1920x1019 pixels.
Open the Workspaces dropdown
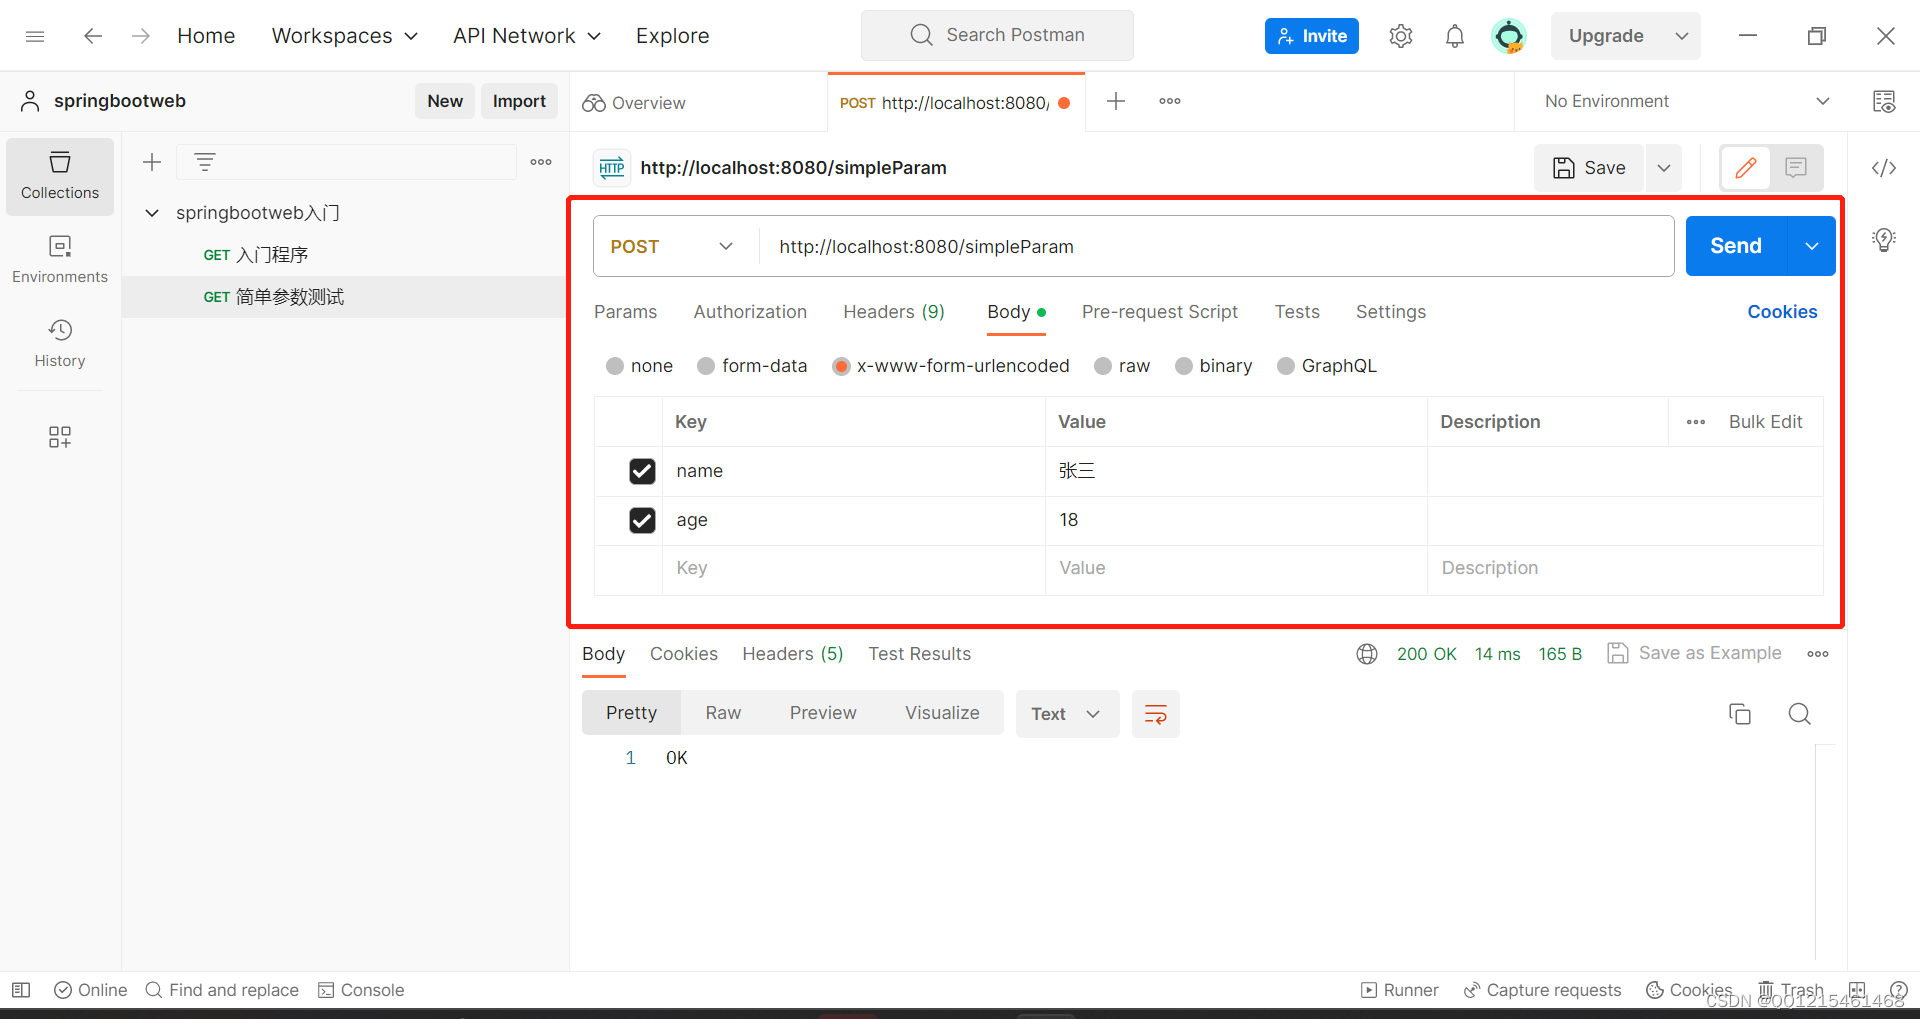[345, 36]
